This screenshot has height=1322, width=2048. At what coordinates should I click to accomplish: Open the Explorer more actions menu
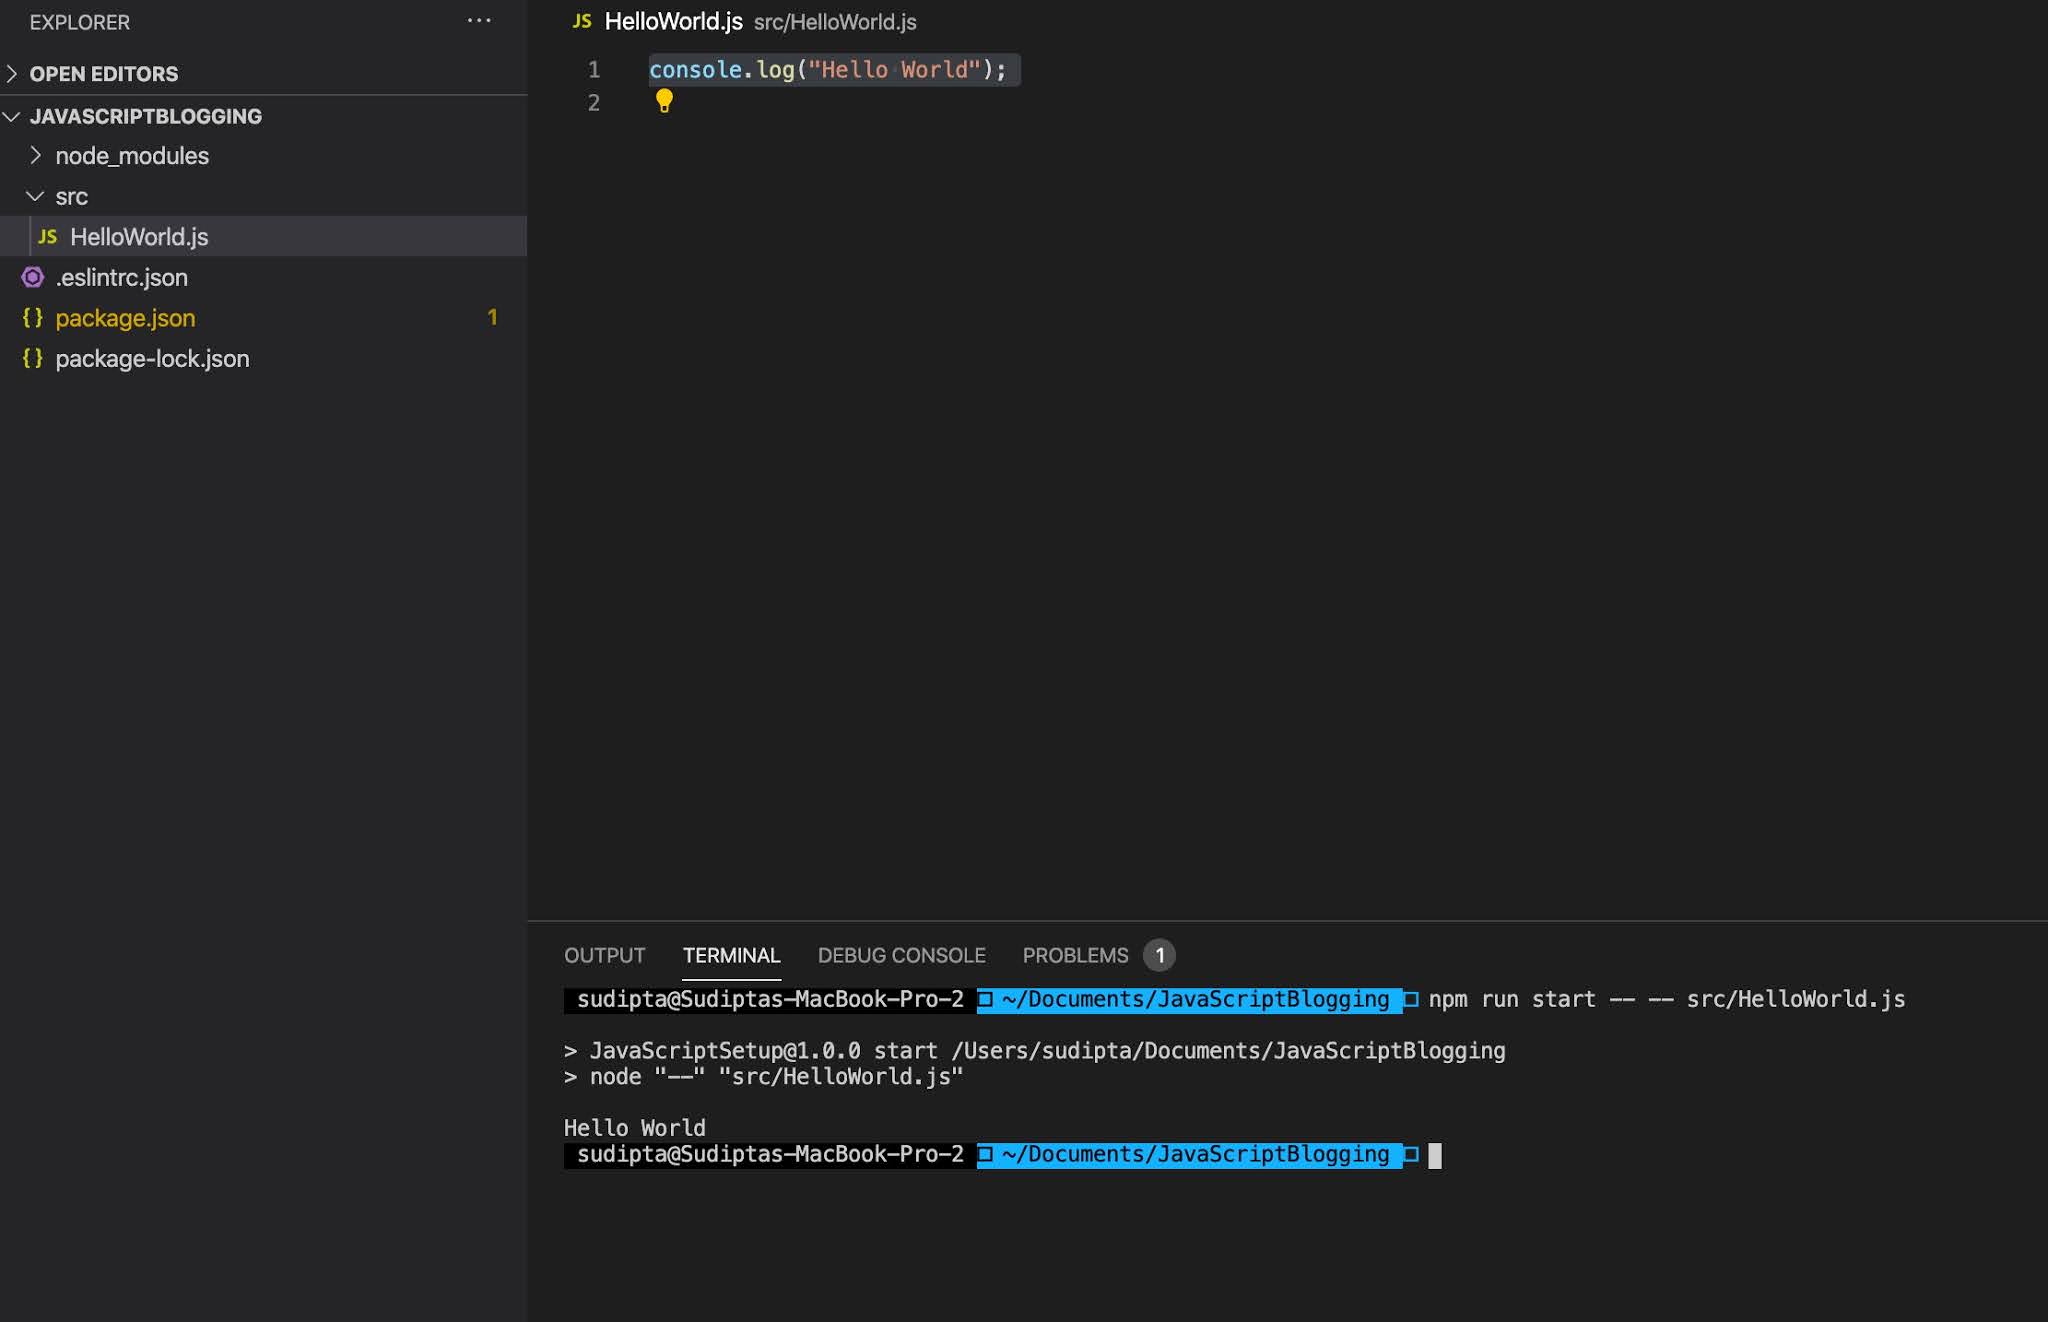(480, 22)
